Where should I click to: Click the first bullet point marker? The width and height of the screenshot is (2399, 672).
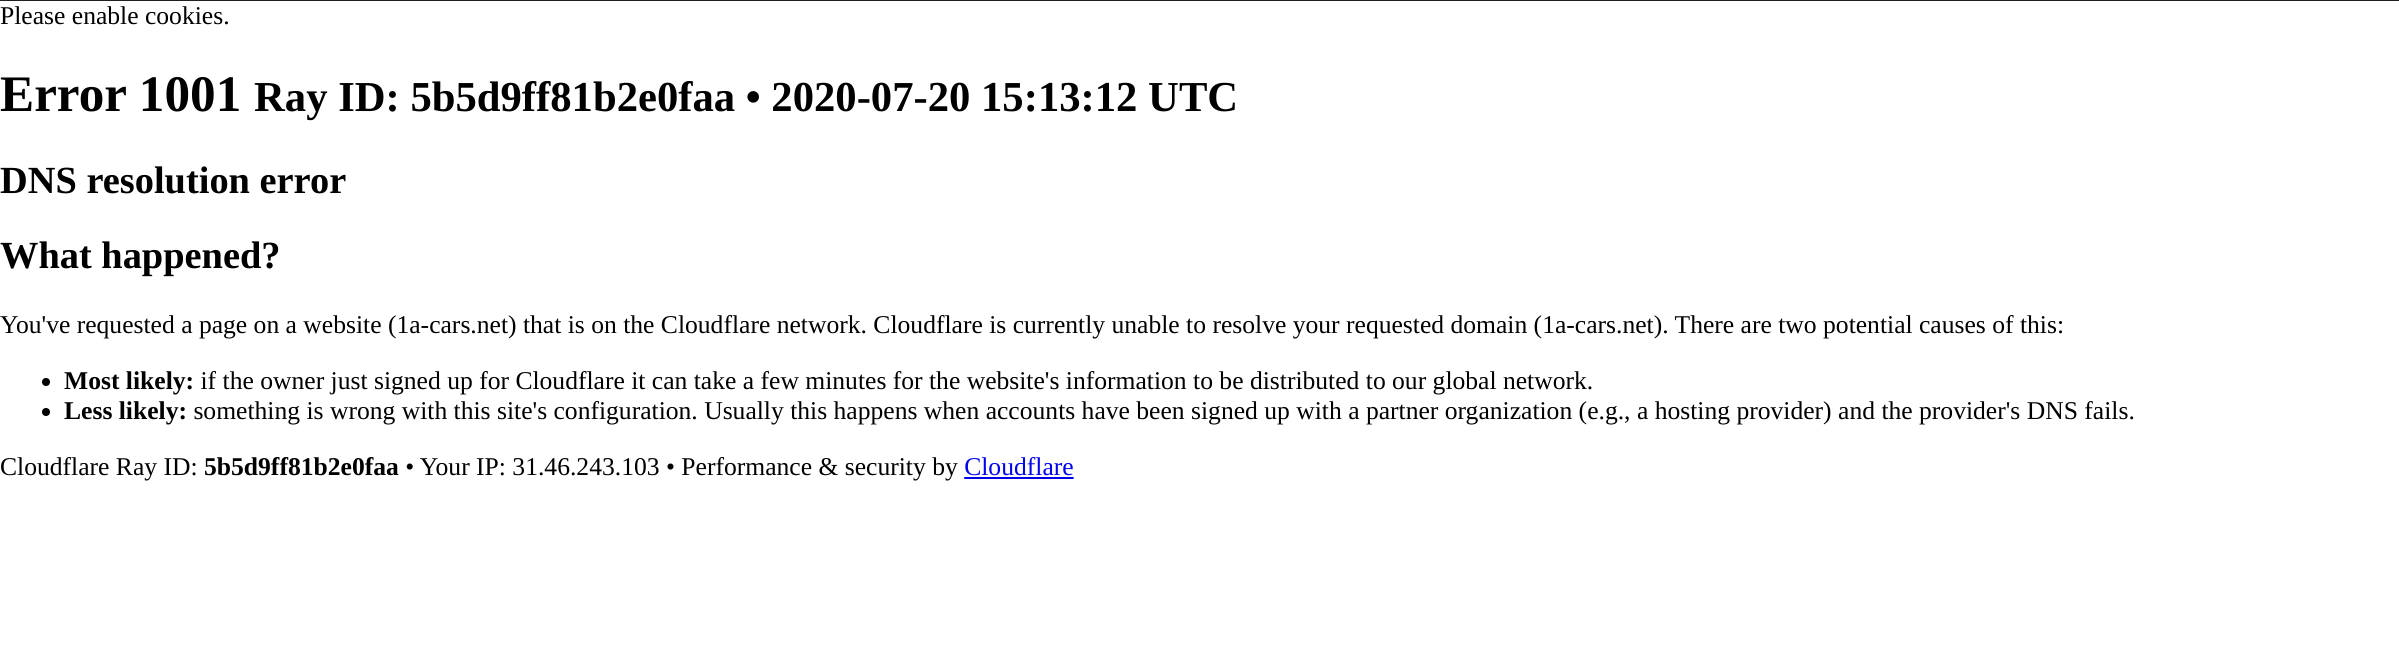point(45,382)
